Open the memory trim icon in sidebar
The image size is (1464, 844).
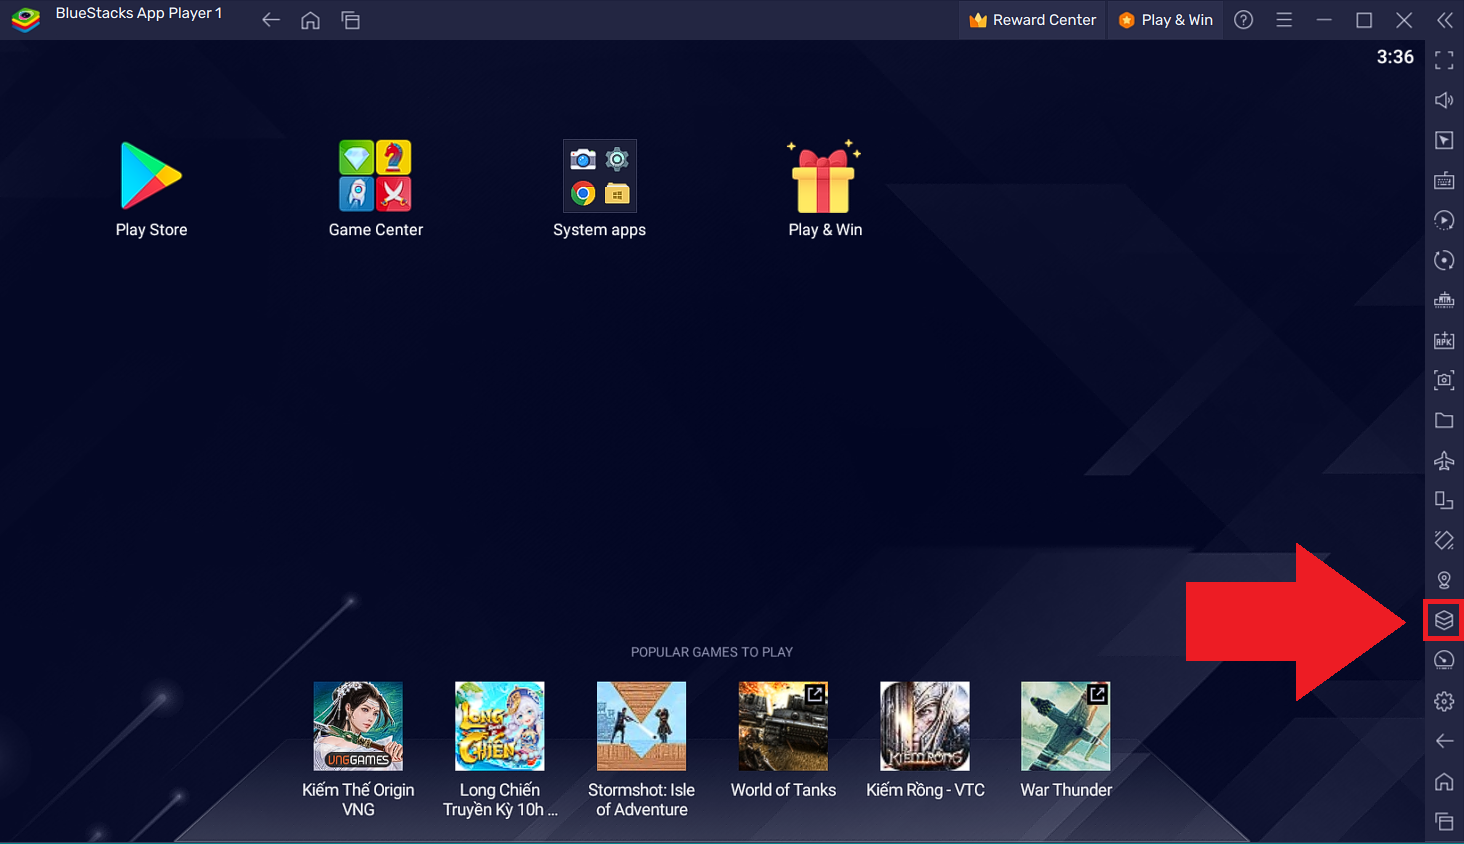tap(1444, 300)
